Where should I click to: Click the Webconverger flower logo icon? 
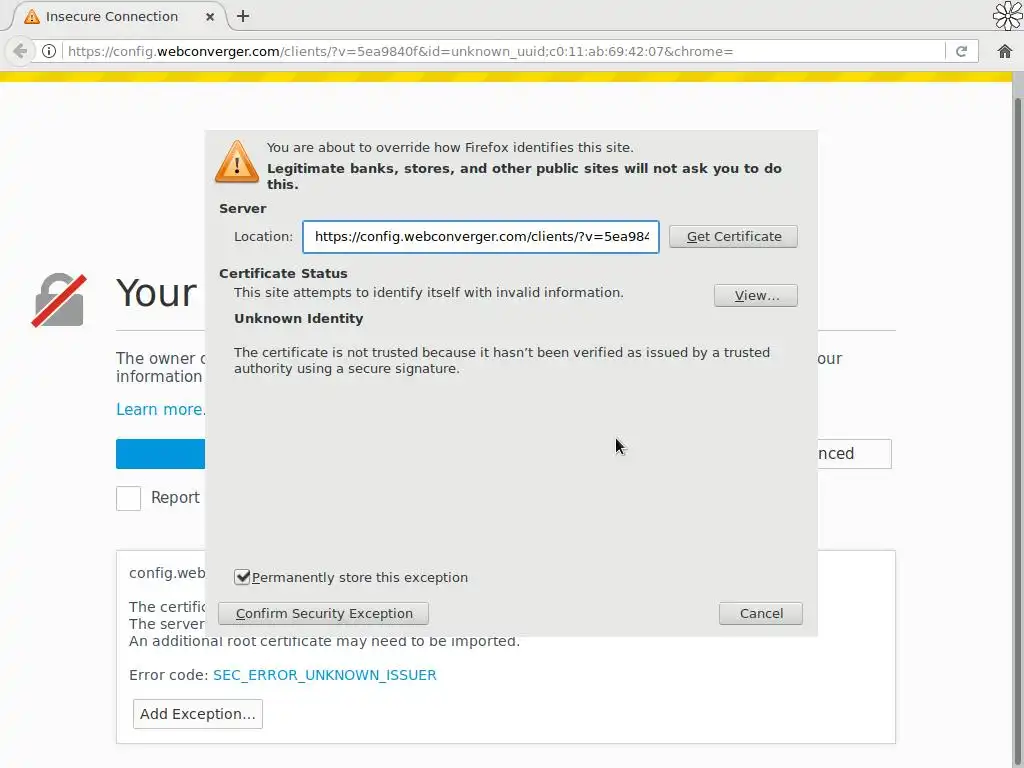click(1007, 16)
